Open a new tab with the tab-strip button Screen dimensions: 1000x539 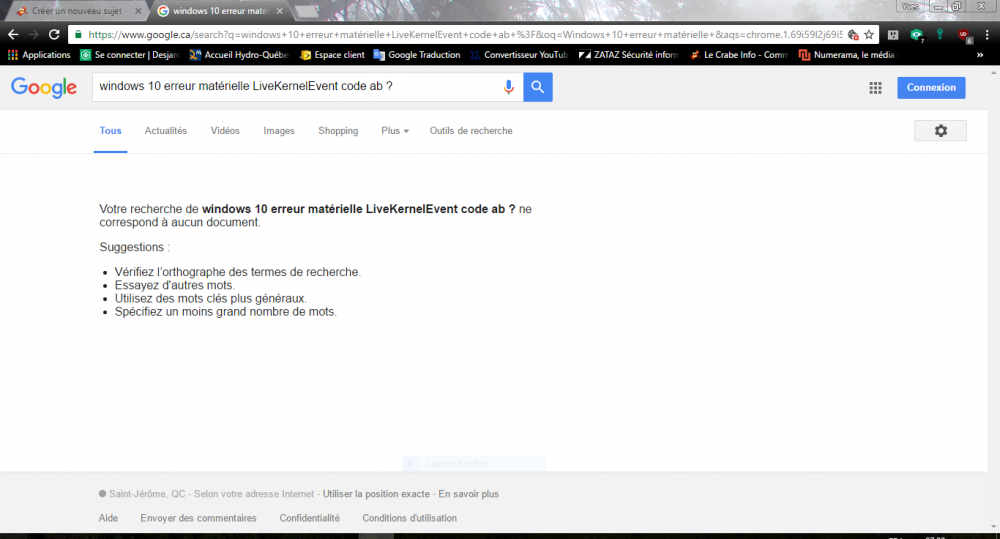(307, 11)
